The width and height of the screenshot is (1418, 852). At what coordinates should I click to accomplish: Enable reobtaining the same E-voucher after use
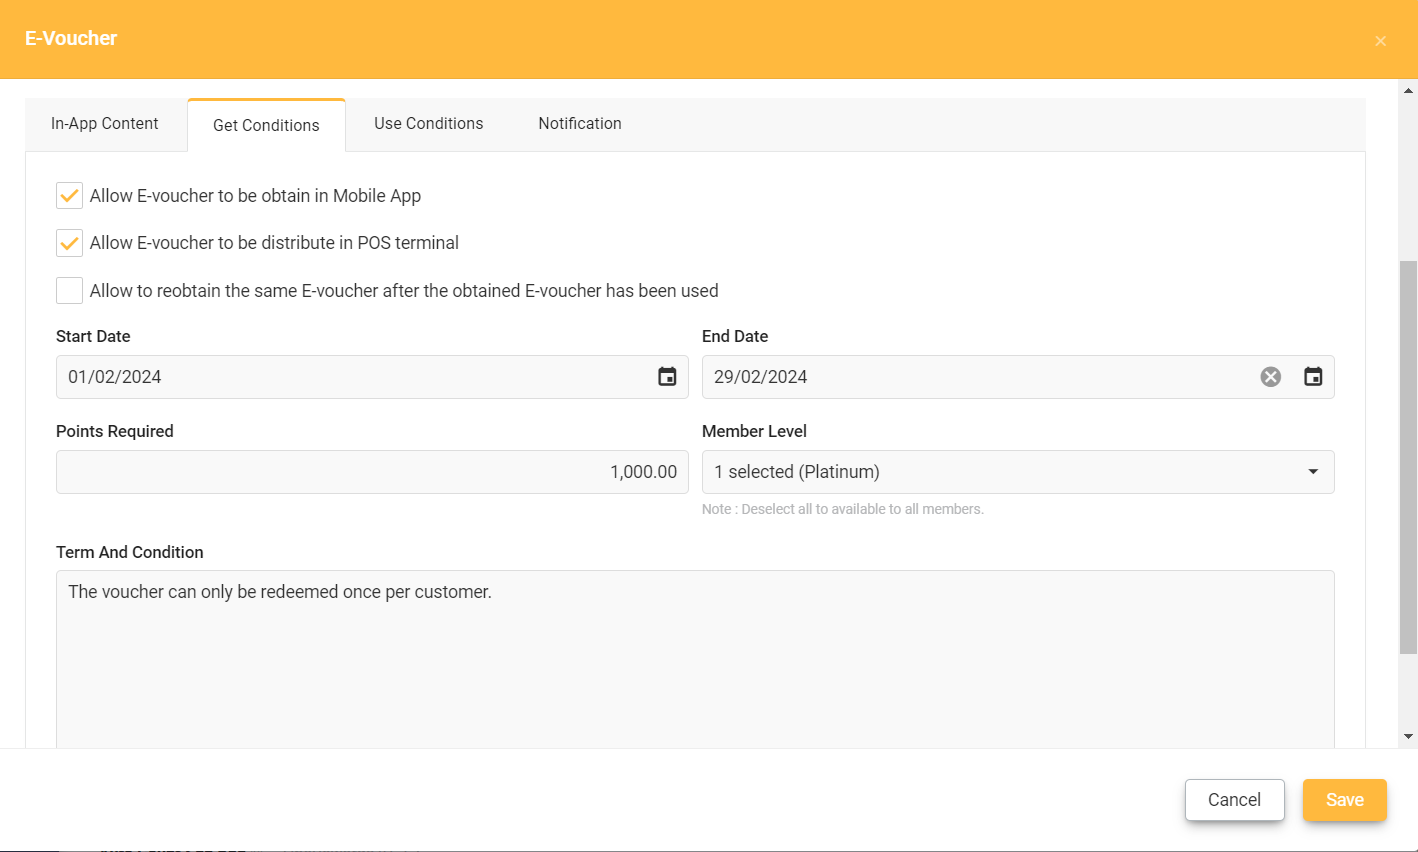pyautogui.click(x=69, y=290)
